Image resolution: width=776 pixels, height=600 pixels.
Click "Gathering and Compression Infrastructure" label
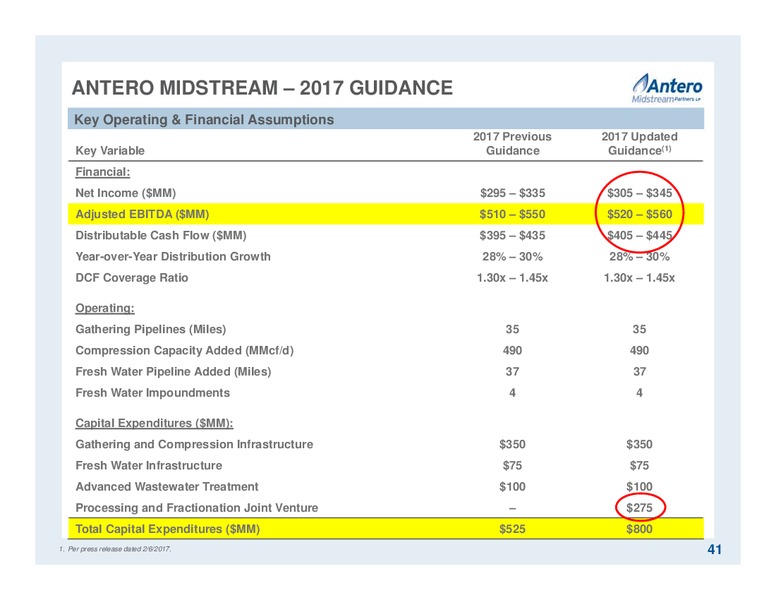coord(194,445)
